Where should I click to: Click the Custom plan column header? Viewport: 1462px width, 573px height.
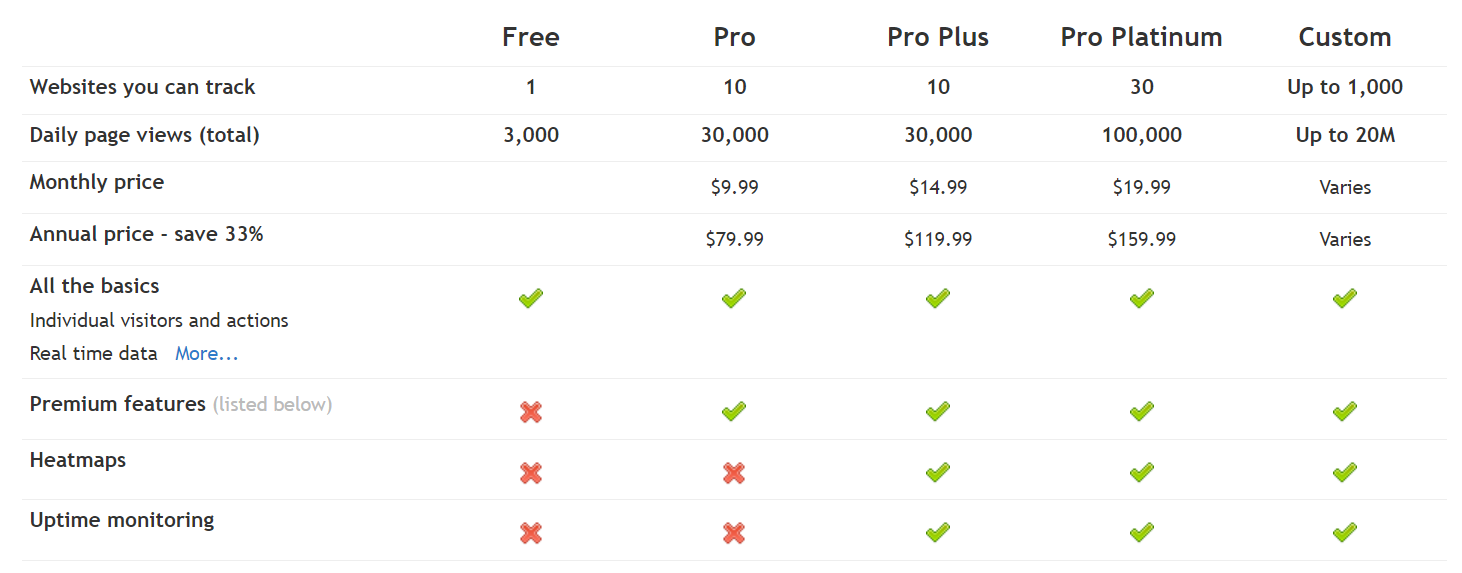(x=1345, y=37)
